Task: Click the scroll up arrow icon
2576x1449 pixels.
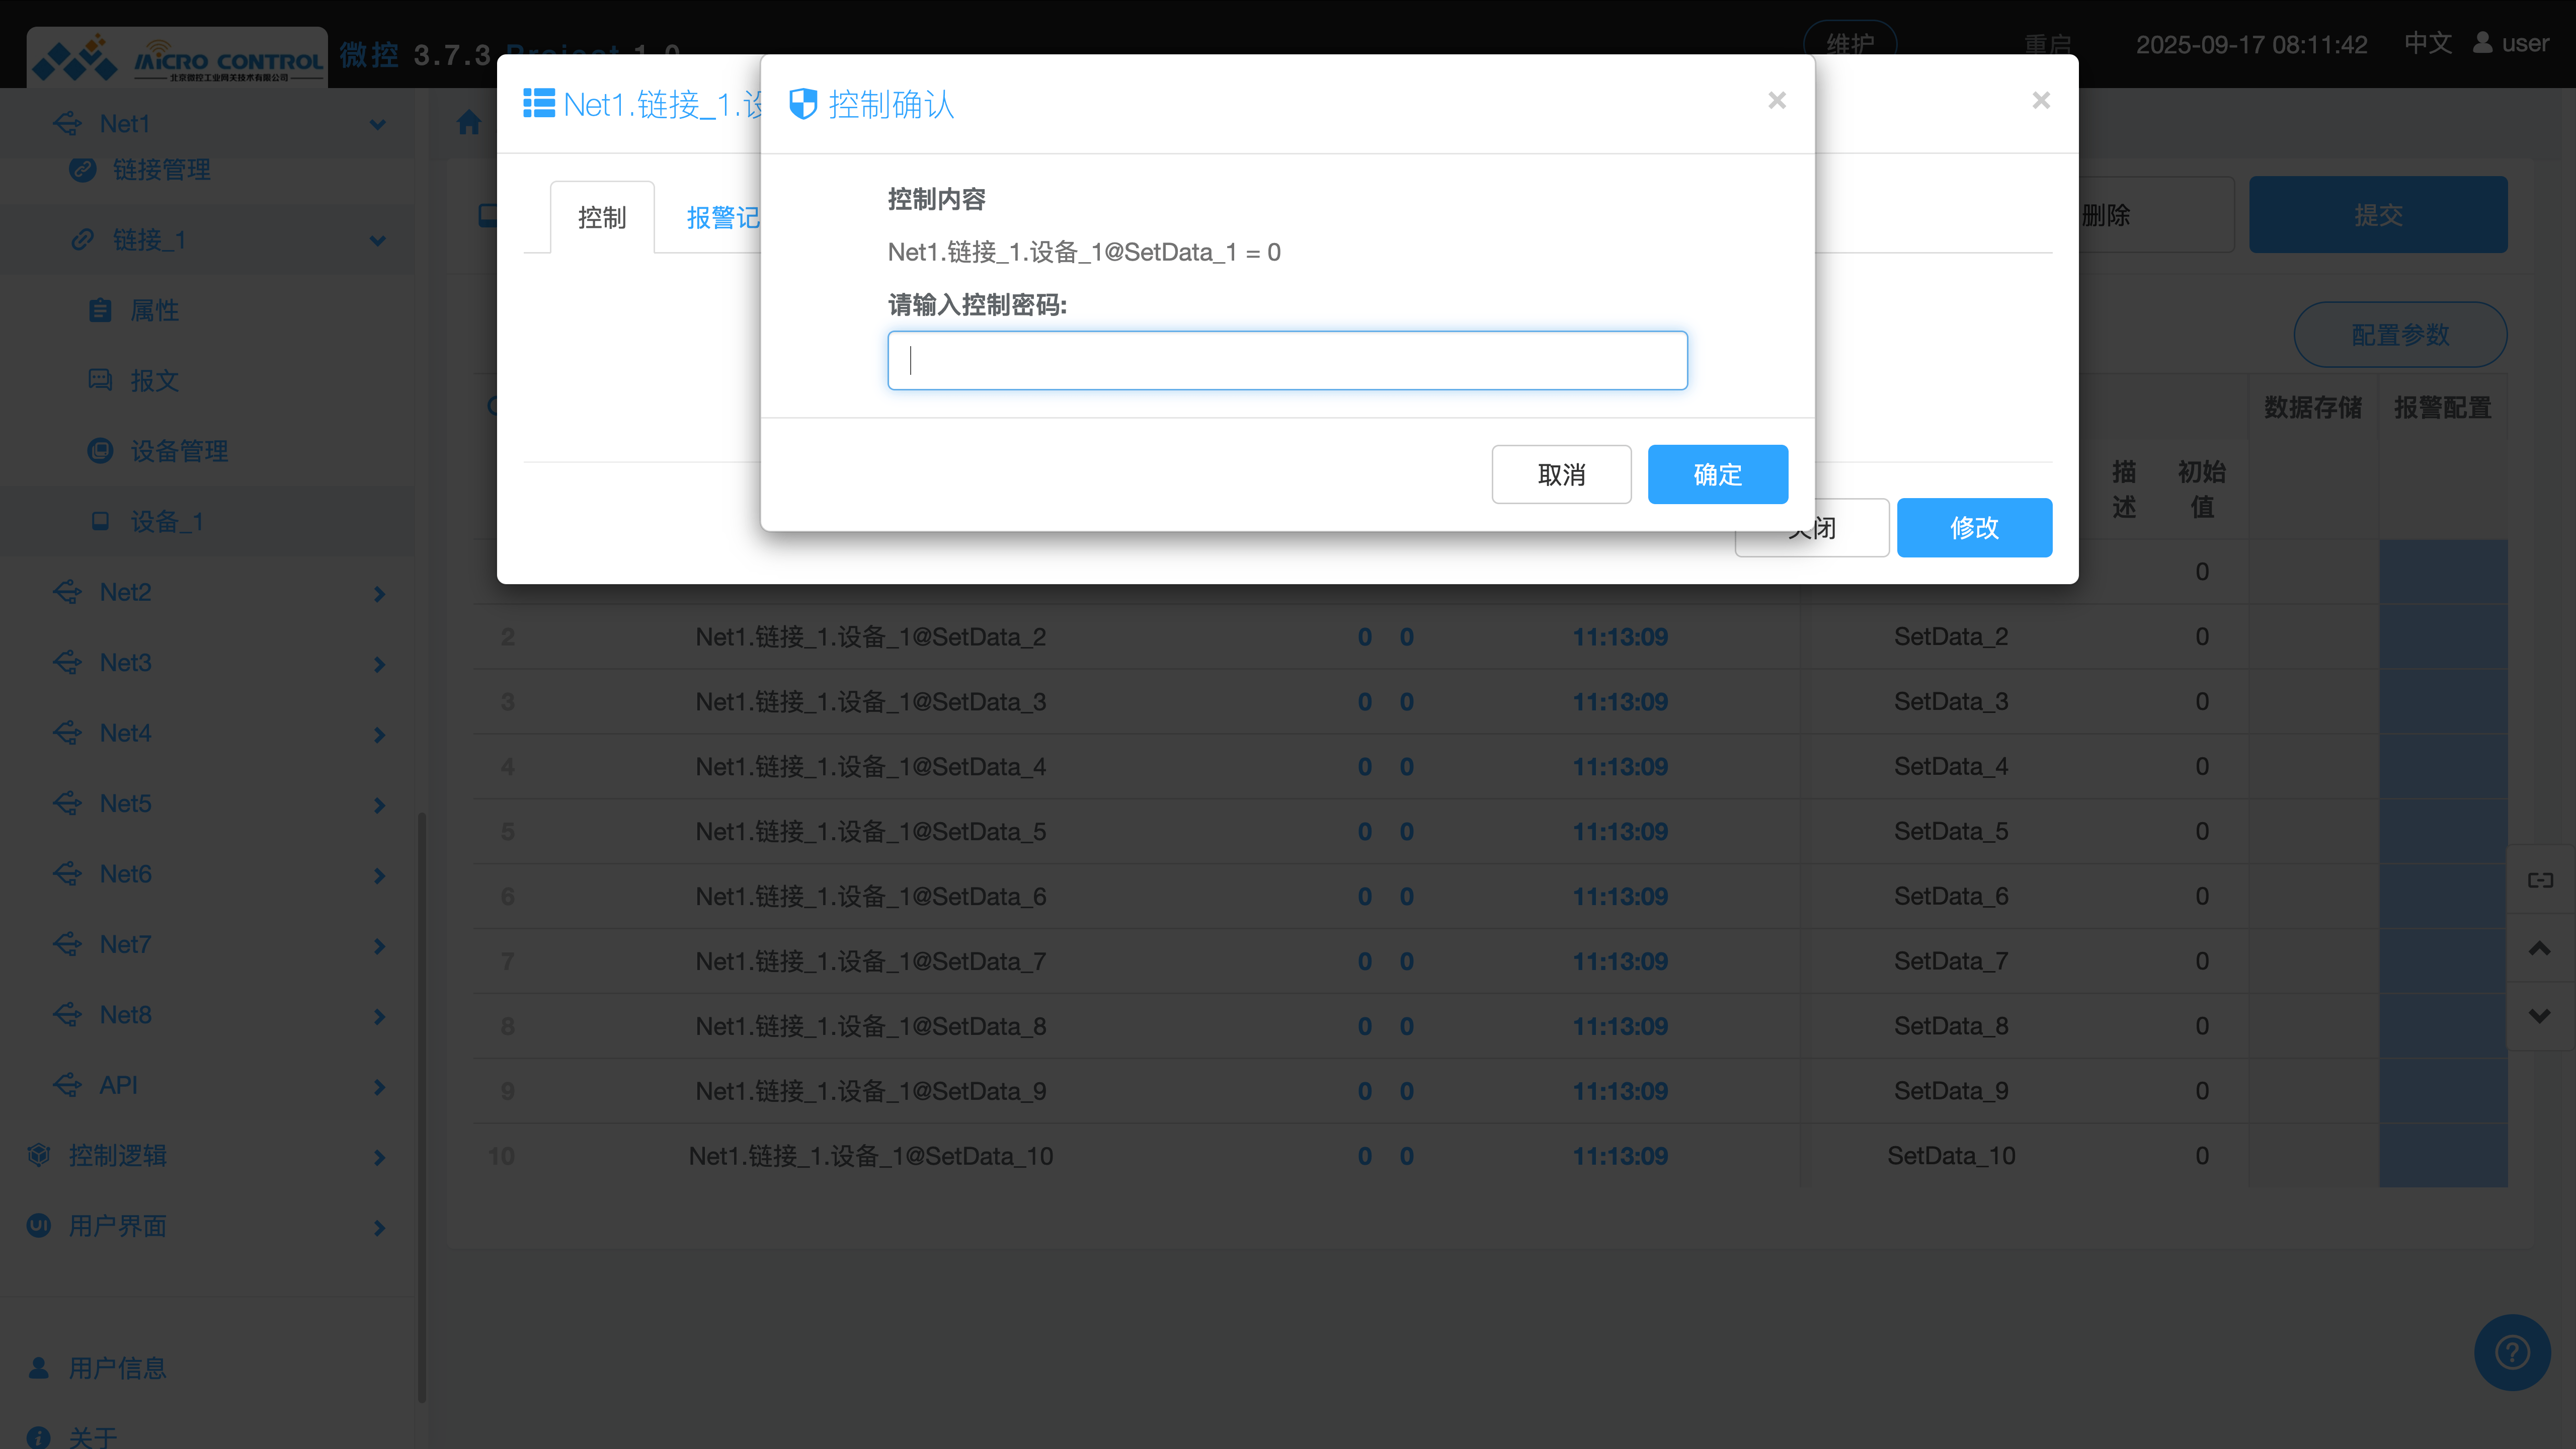Action: 2539,948
